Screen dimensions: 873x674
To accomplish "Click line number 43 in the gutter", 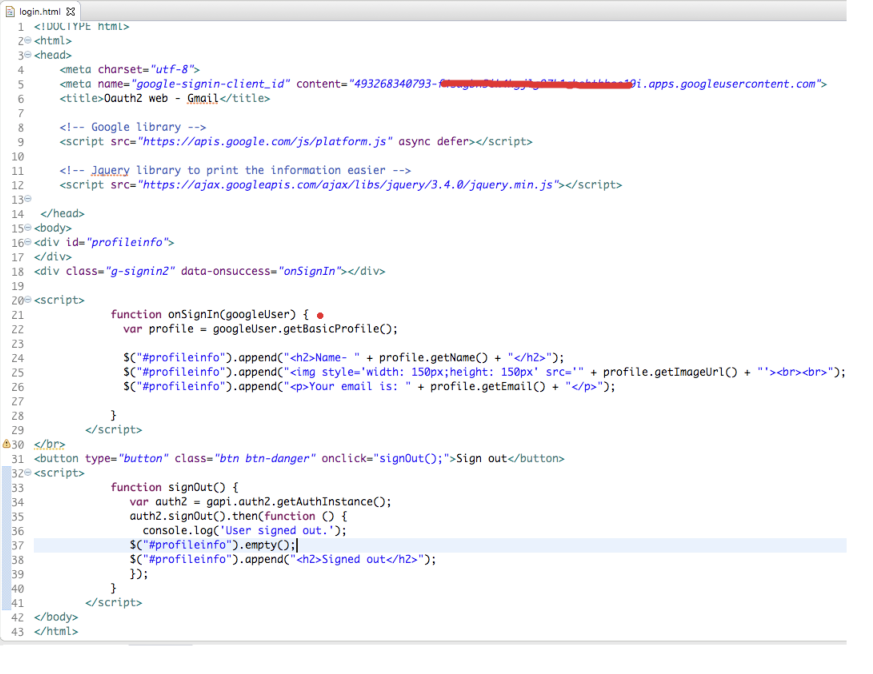I will (18, 632).
